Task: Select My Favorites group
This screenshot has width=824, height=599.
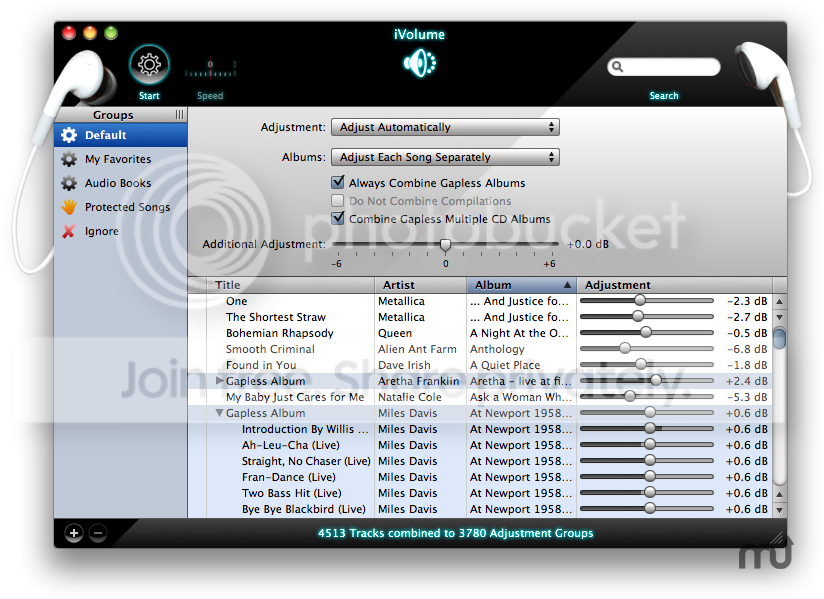Action: coord(120,159)
